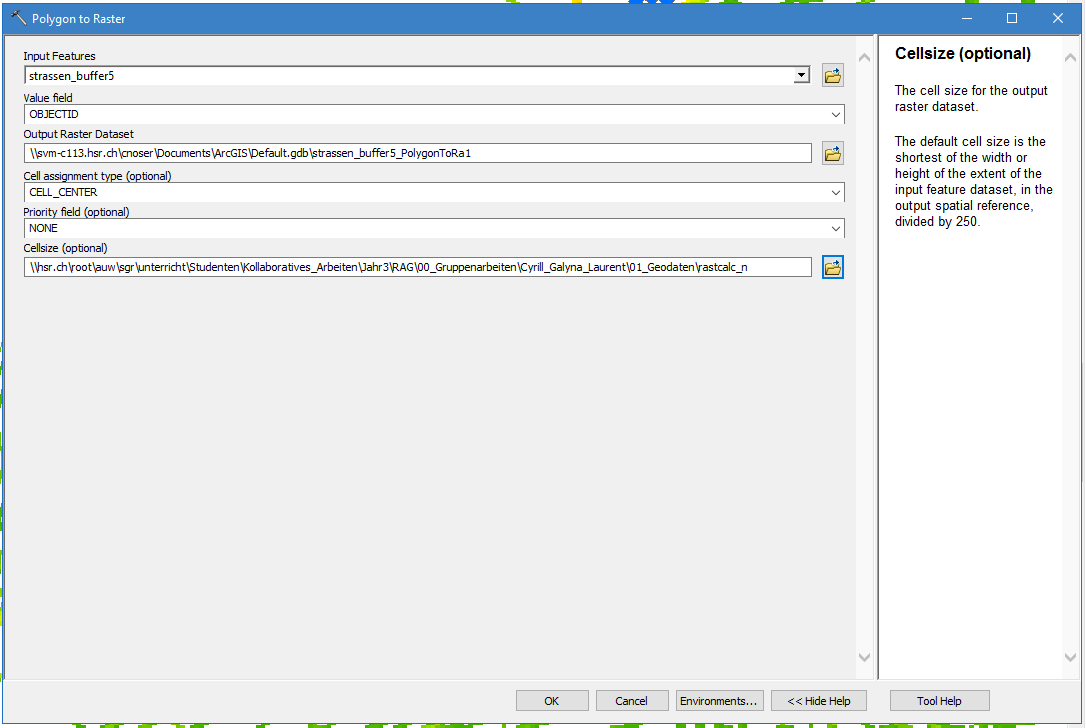Viewport: 1086px width, 728px height.
Task: Open Tool Help
Action: 939,701
